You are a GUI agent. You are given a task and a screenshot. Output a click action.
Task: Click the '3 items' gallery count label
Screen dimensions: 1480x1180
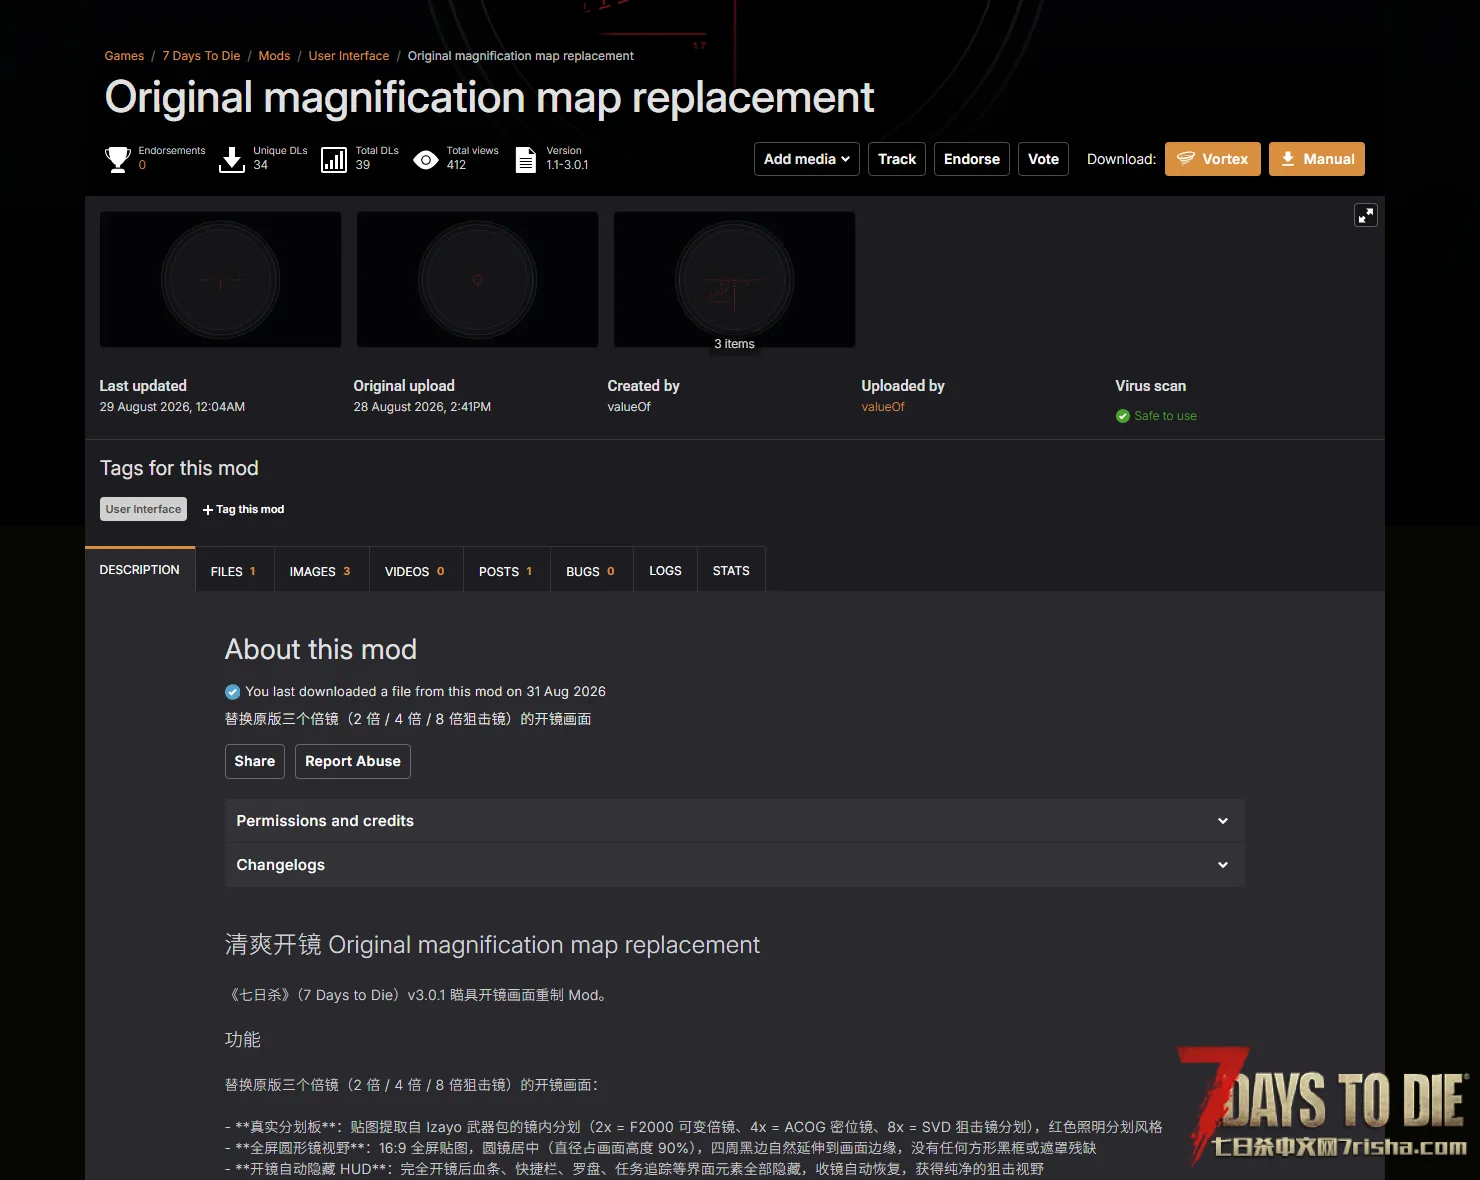pyautogui.click(x=734, y=344)
